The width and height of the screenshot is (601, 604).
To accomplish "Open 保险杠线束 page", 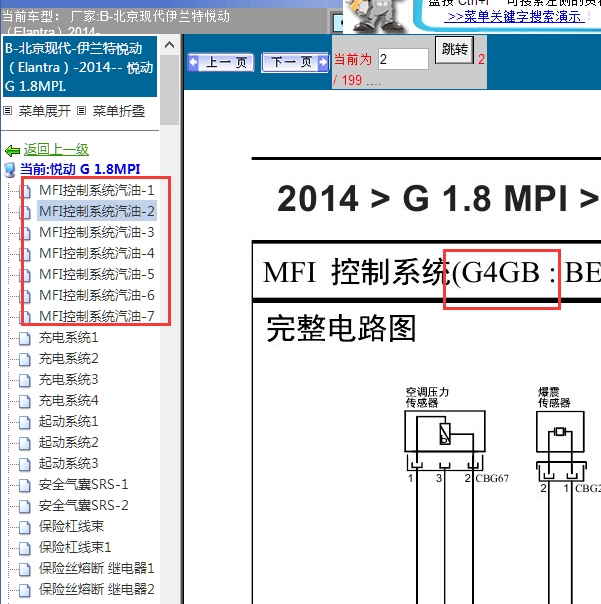I will (x=71, y=527).
